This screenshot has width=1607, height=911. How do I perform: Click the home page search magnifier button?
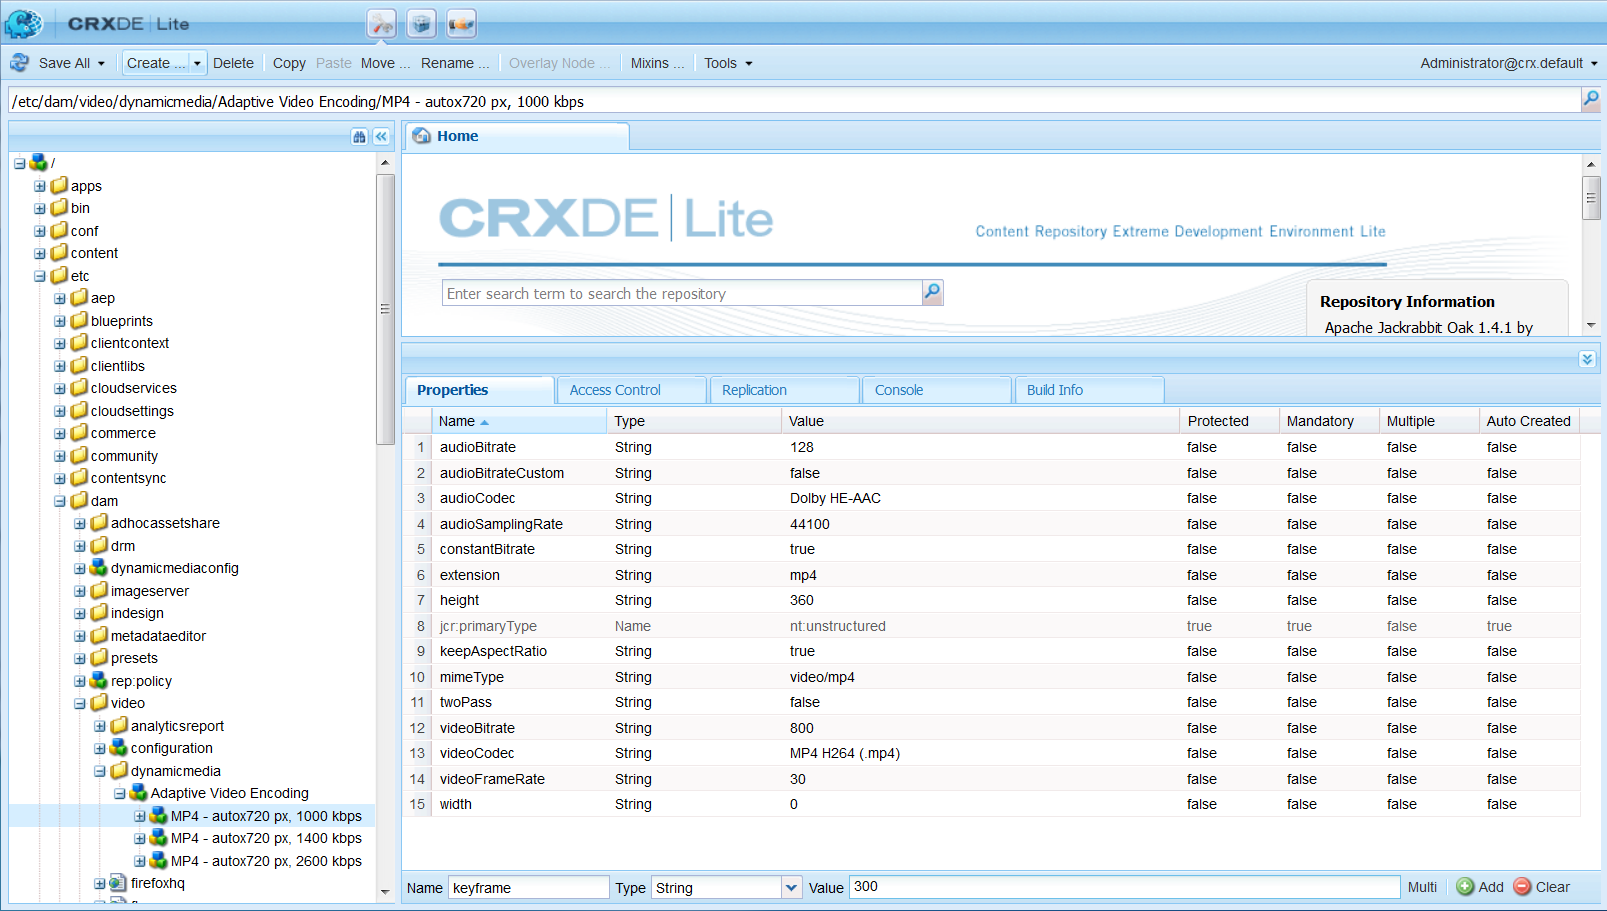(x=932, y=292)
